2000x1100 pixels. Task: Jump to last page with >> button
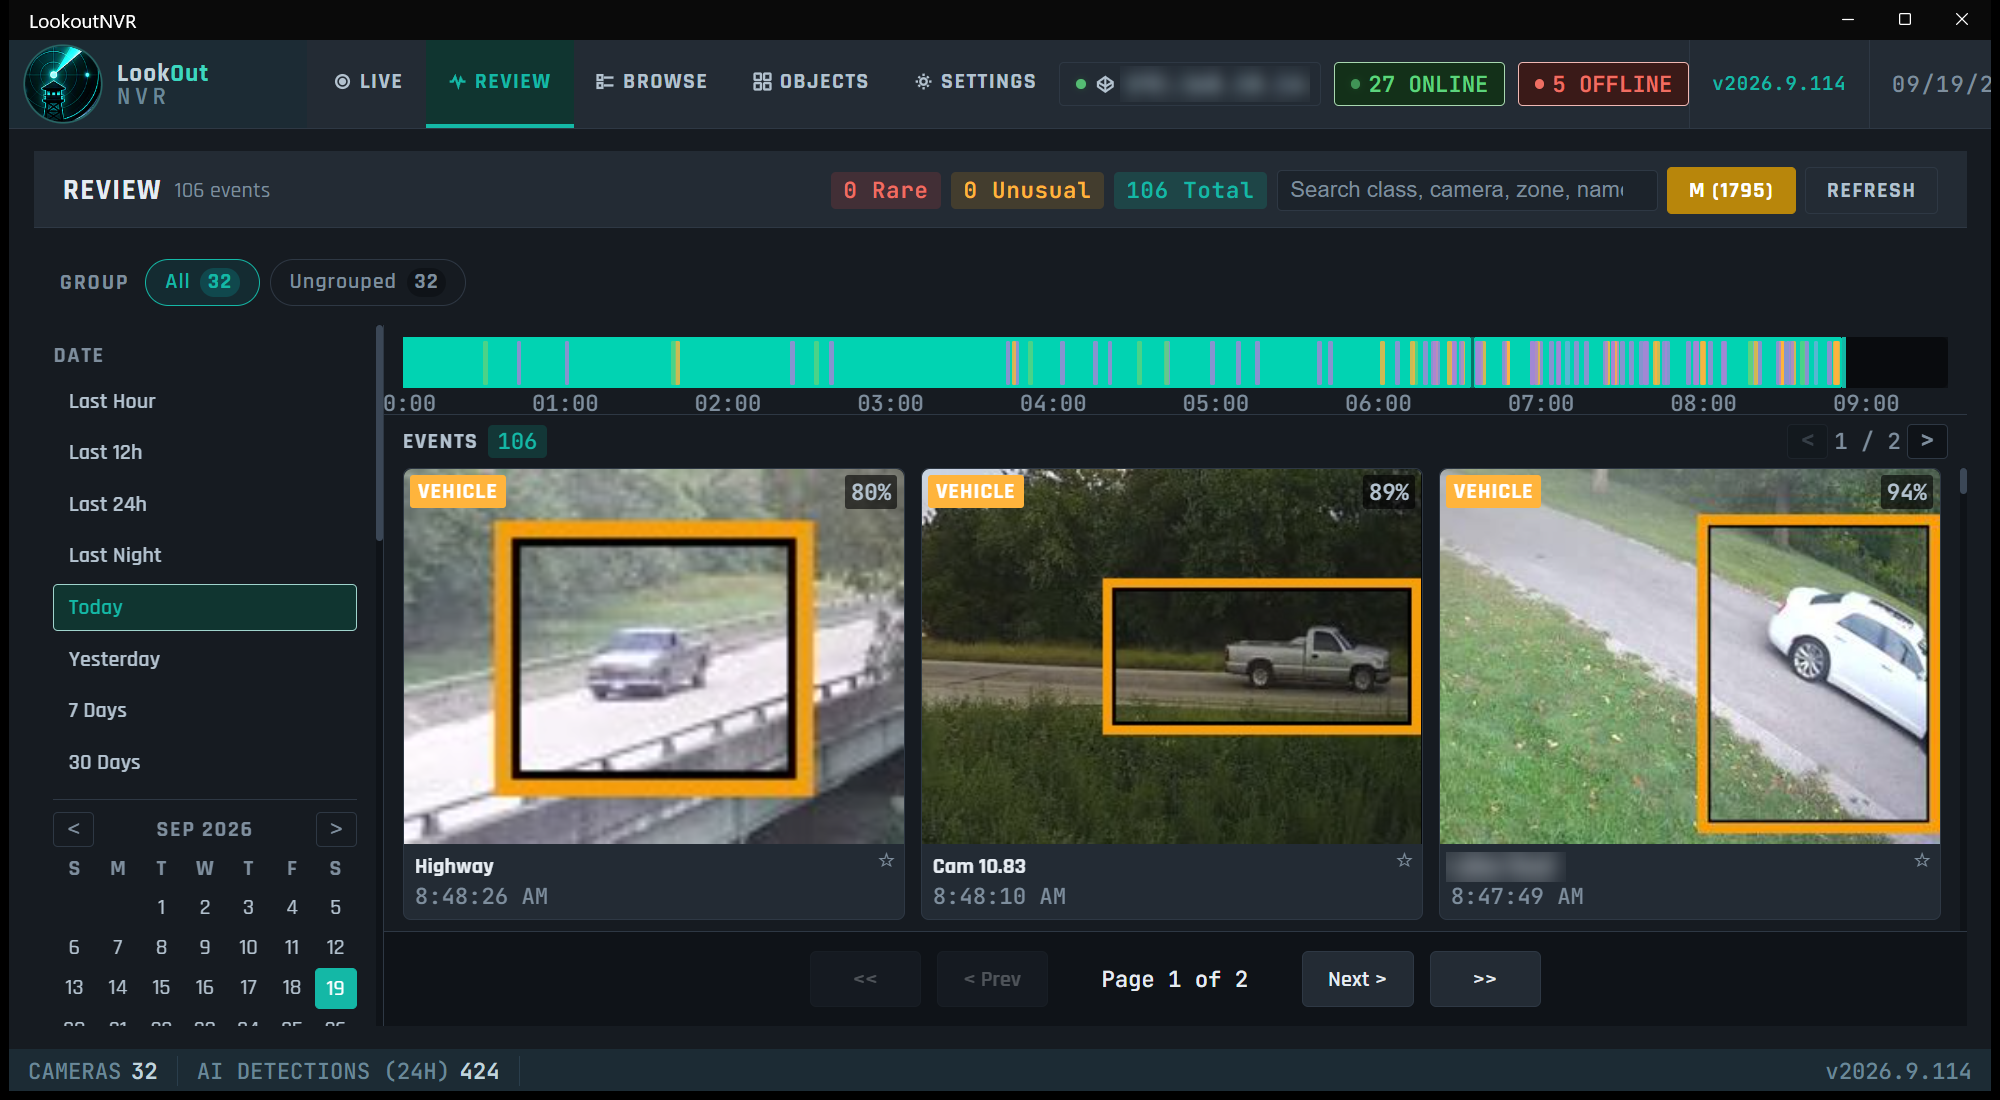point(1485,979)
